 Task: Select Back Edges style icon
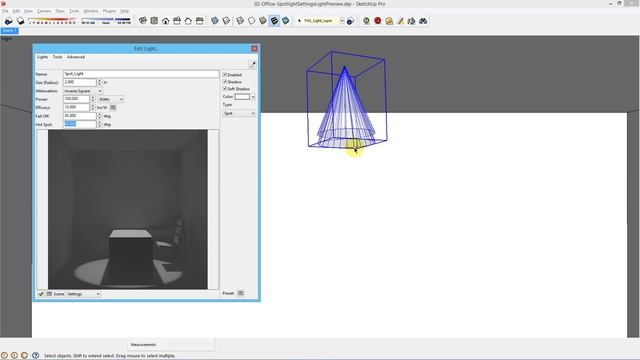(226, 20)
